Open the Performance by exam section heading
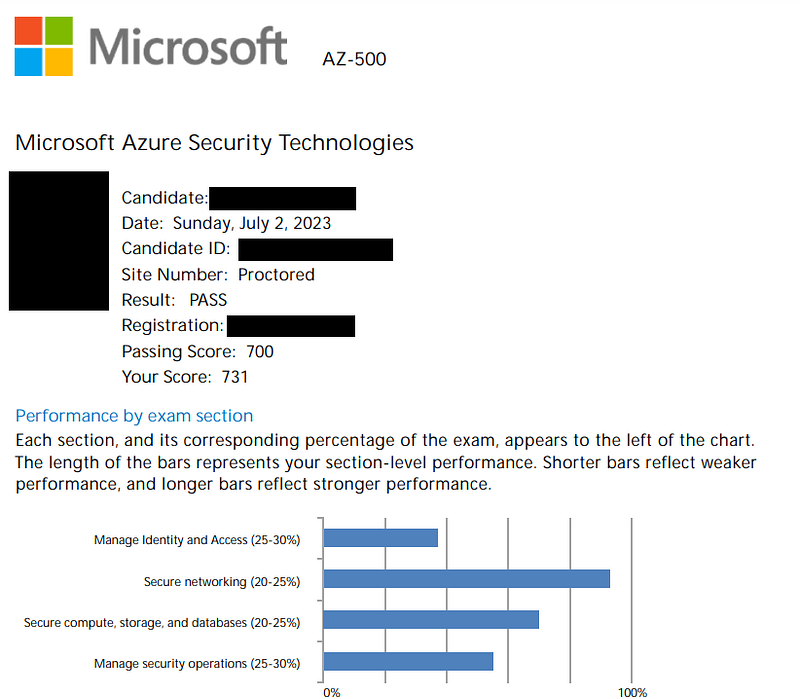The height and width of the screenshot is (699, 800). tap(134, 416)
